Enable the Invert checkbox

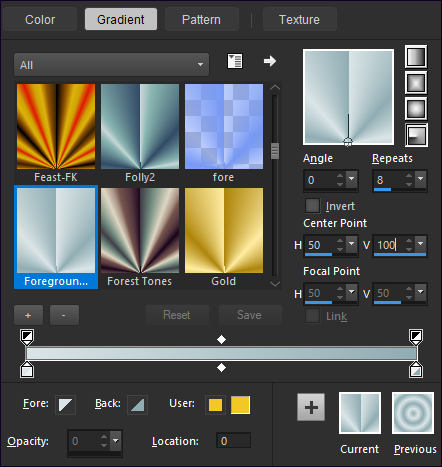[312, 206]
